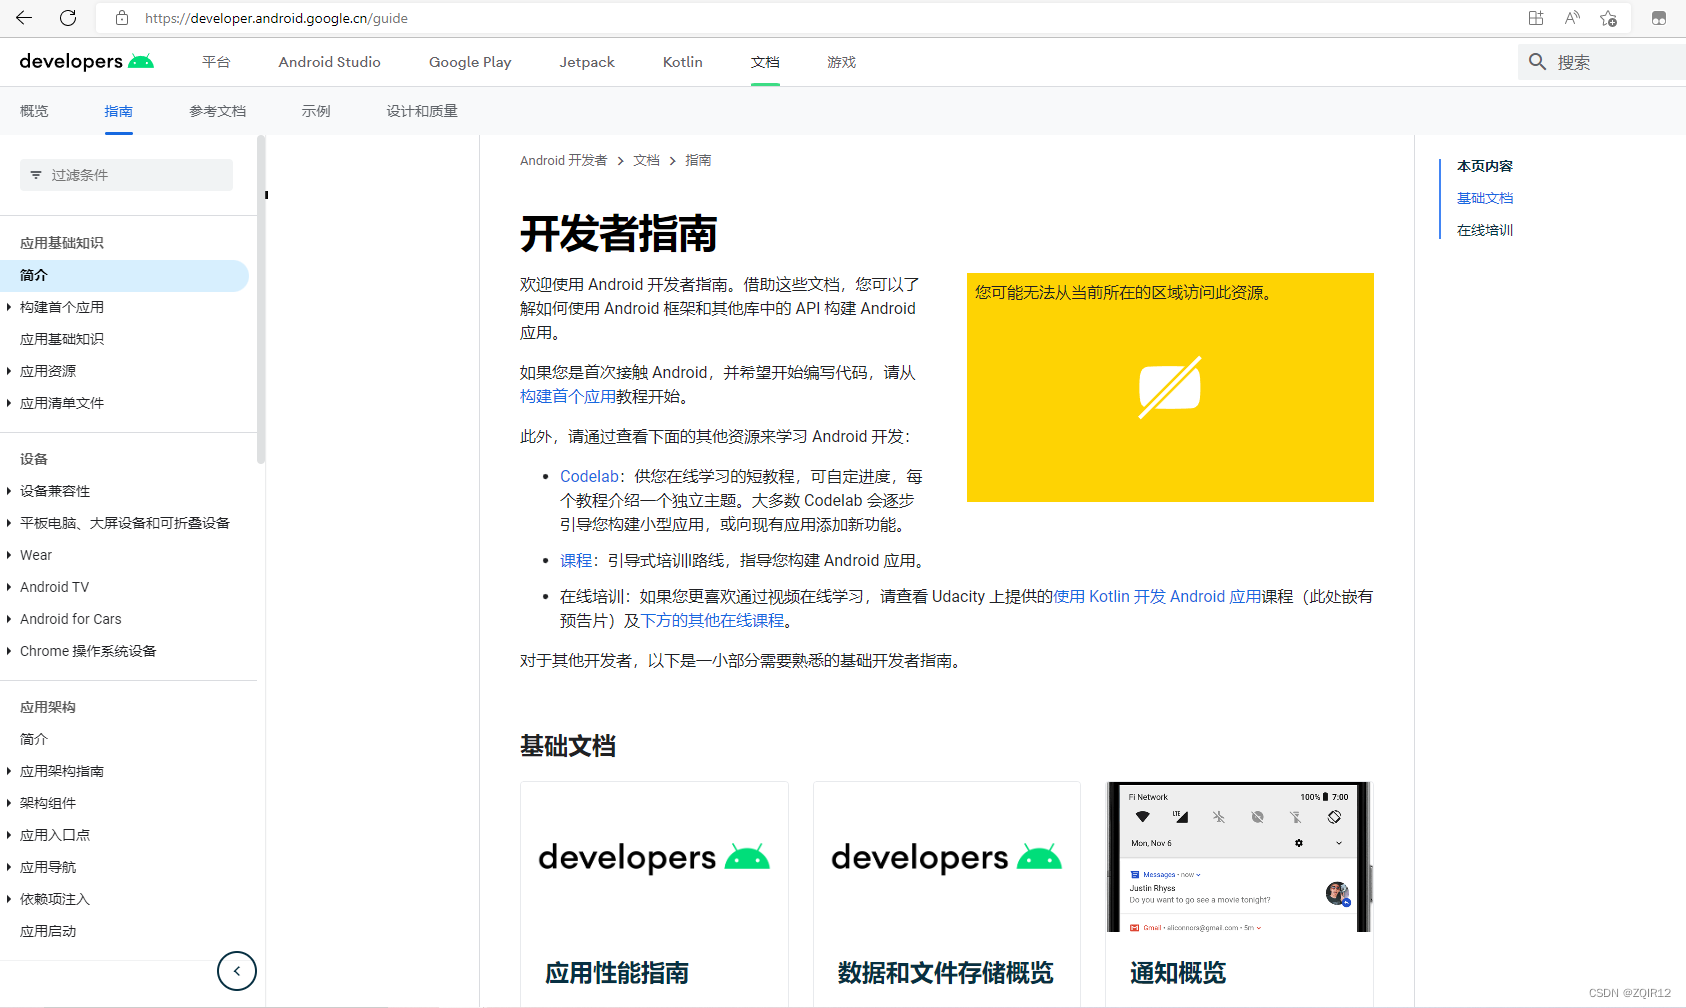1686x1008 pixels.
Task: Expand the 应用资源 sidebar entry
Action: 10,370
